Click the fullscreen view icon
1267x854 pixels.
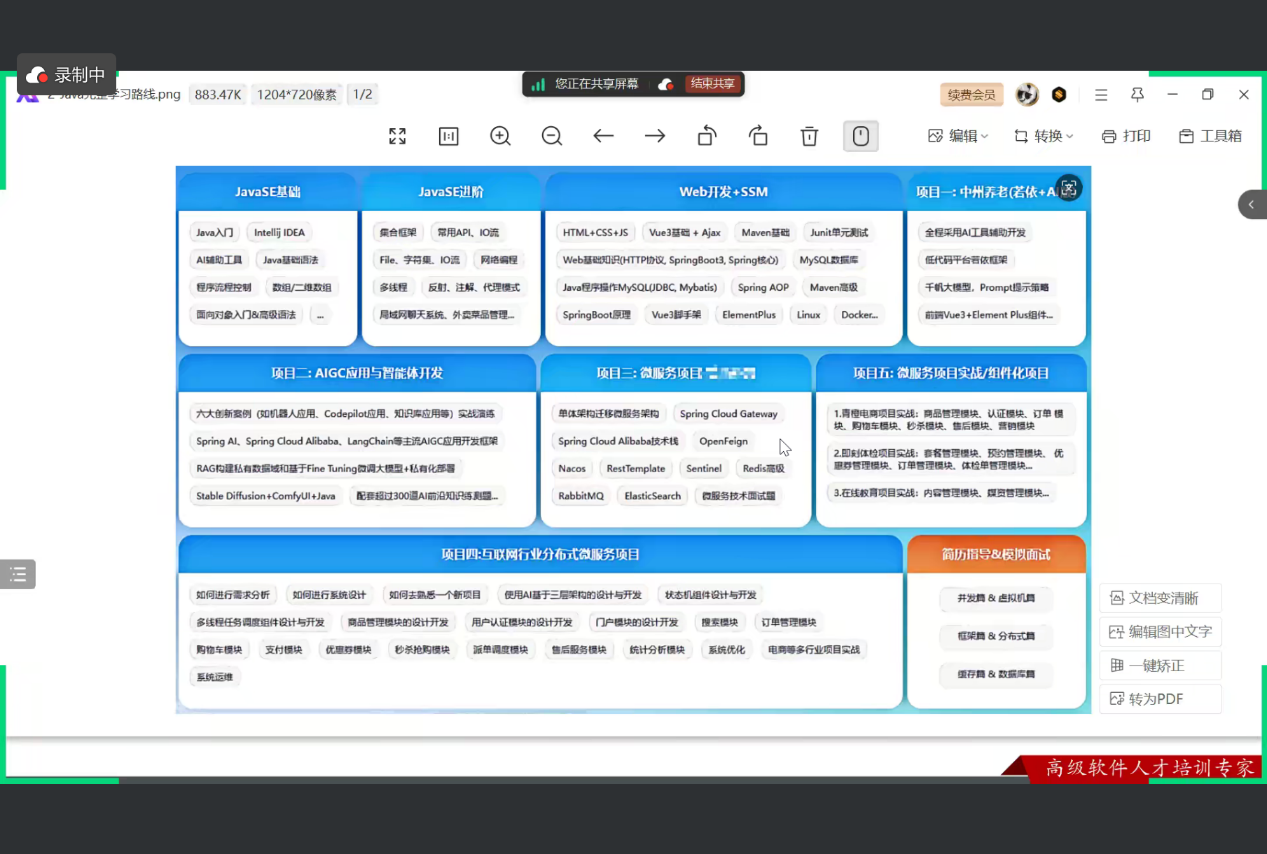point(397,136)
